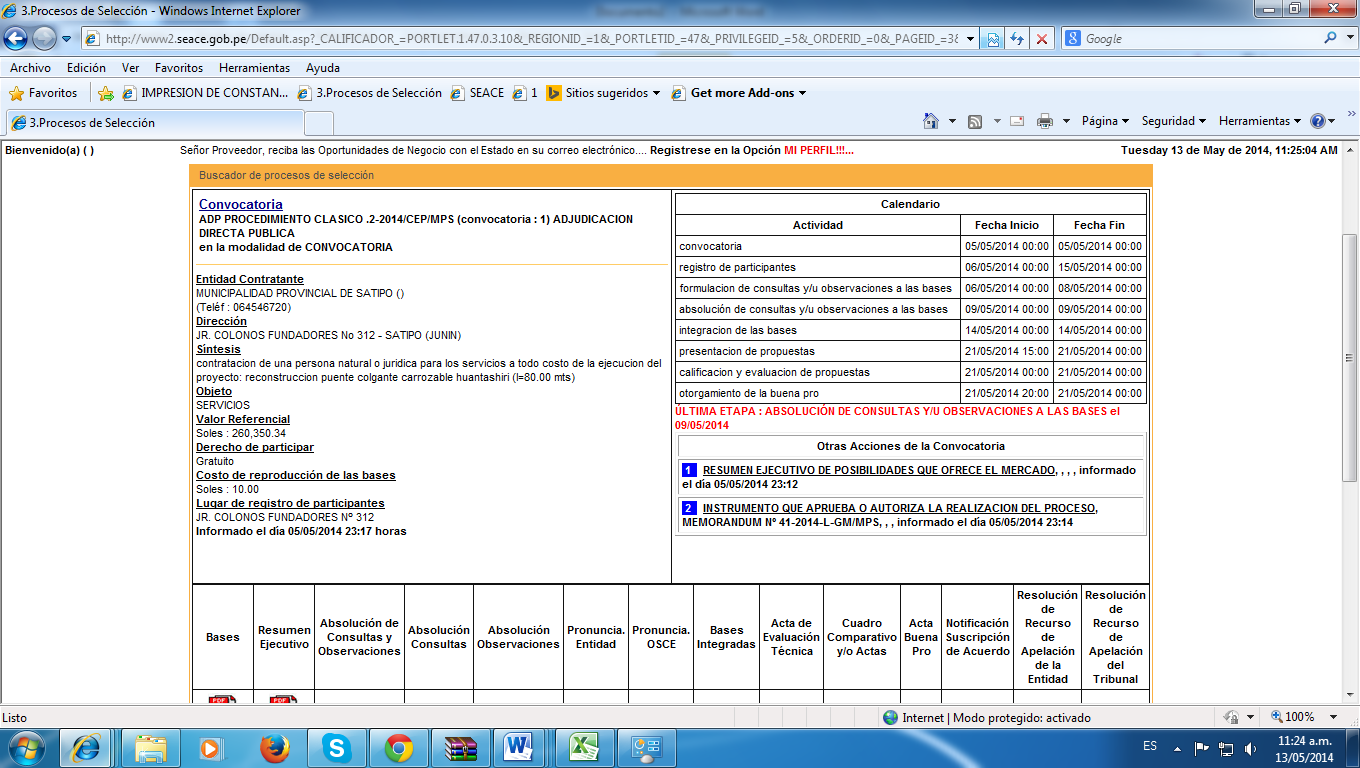This screenshot has height=768, width=1360.
Task: Expand Sitios sugeridos dropdown
Action: click(656, 93)
